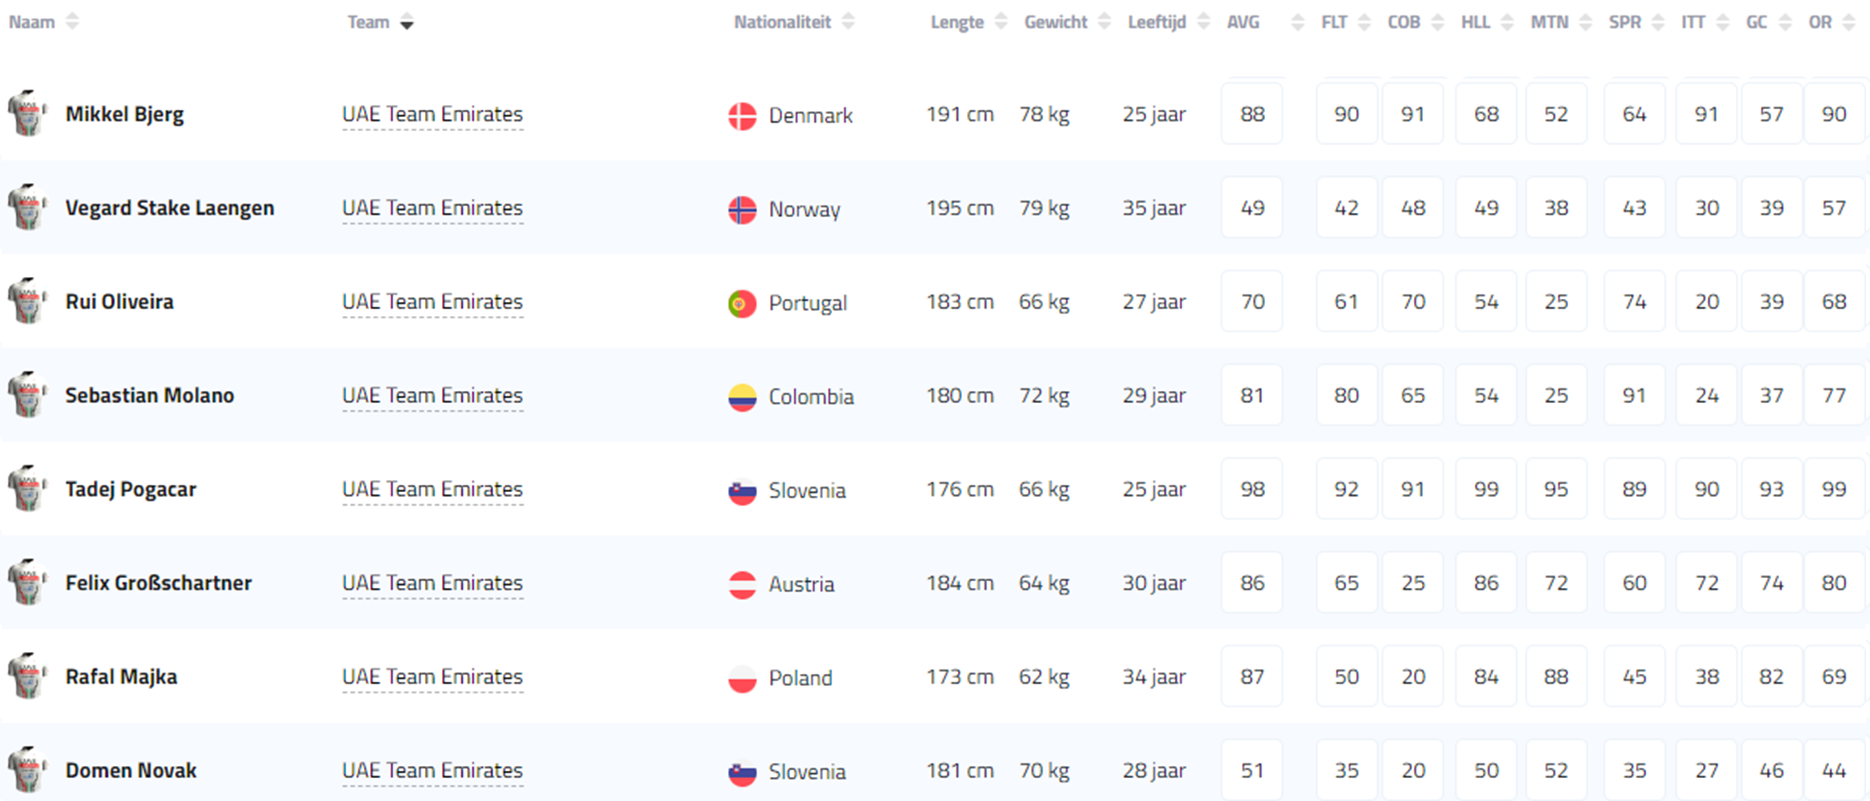
Task: Click the Portugal flag icon
Action: point(742,303)
